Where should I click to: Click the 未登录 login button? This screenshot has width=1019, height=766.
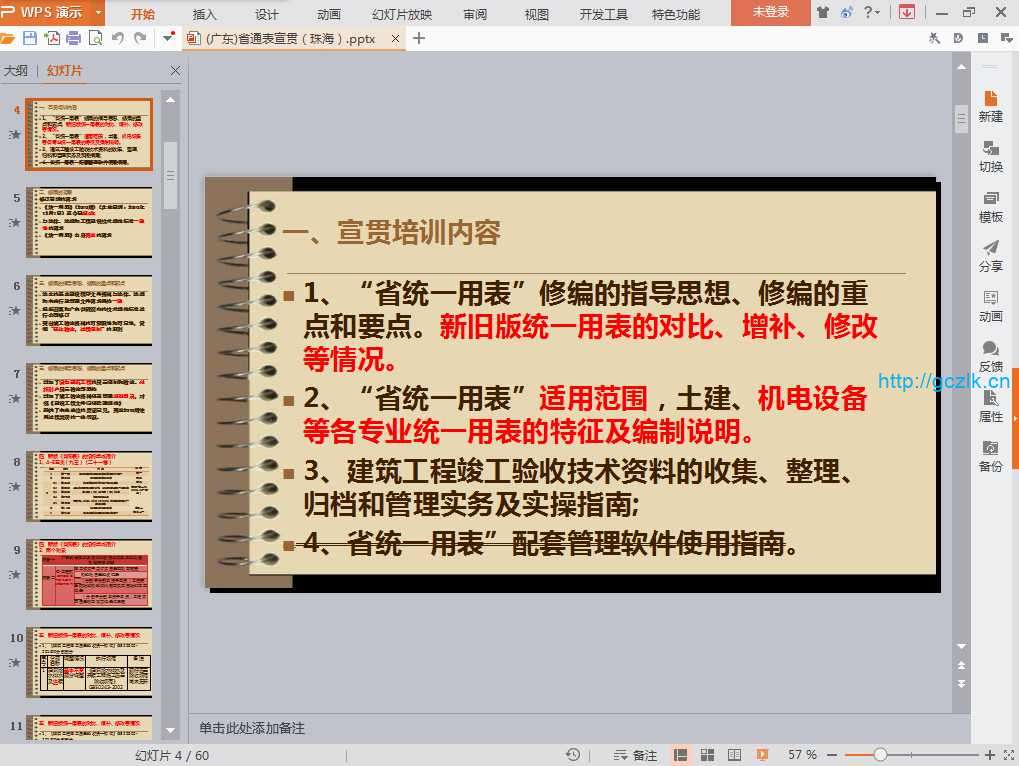[770, 12]
